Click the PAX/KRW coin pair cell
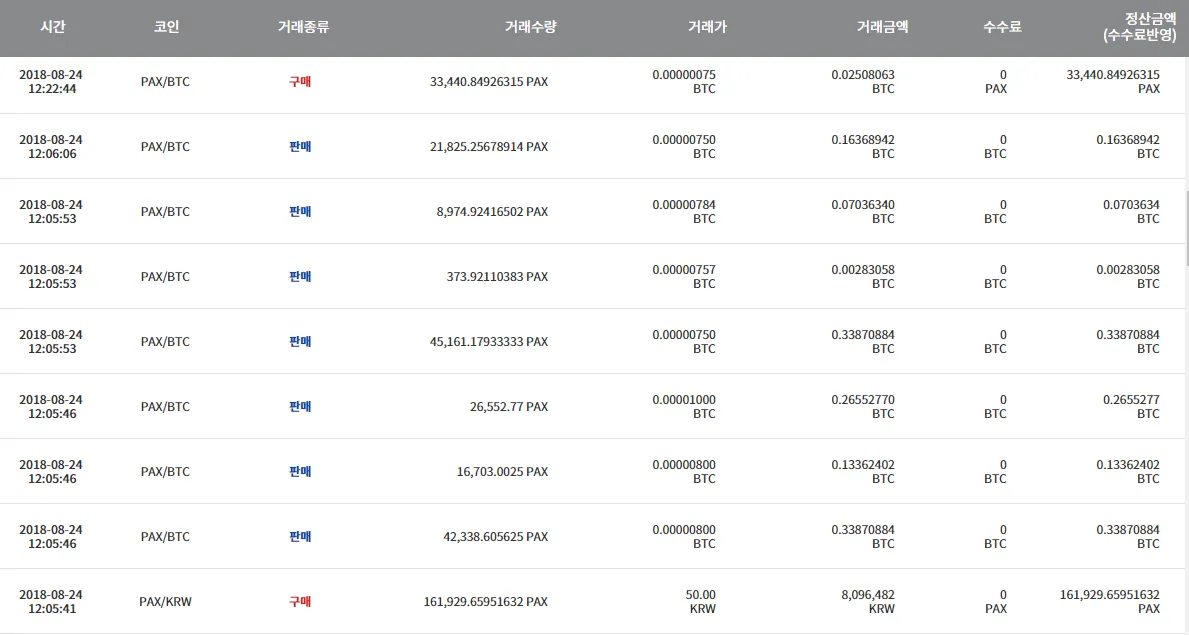This screenshot has height=635, width=1189. 165,602
